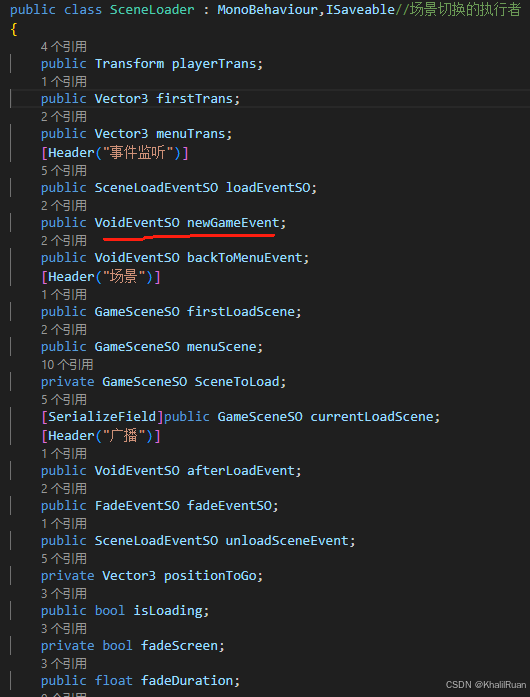Open the 1 个引用 CodeLens above firstLoadScene

[x=64, y=295]
